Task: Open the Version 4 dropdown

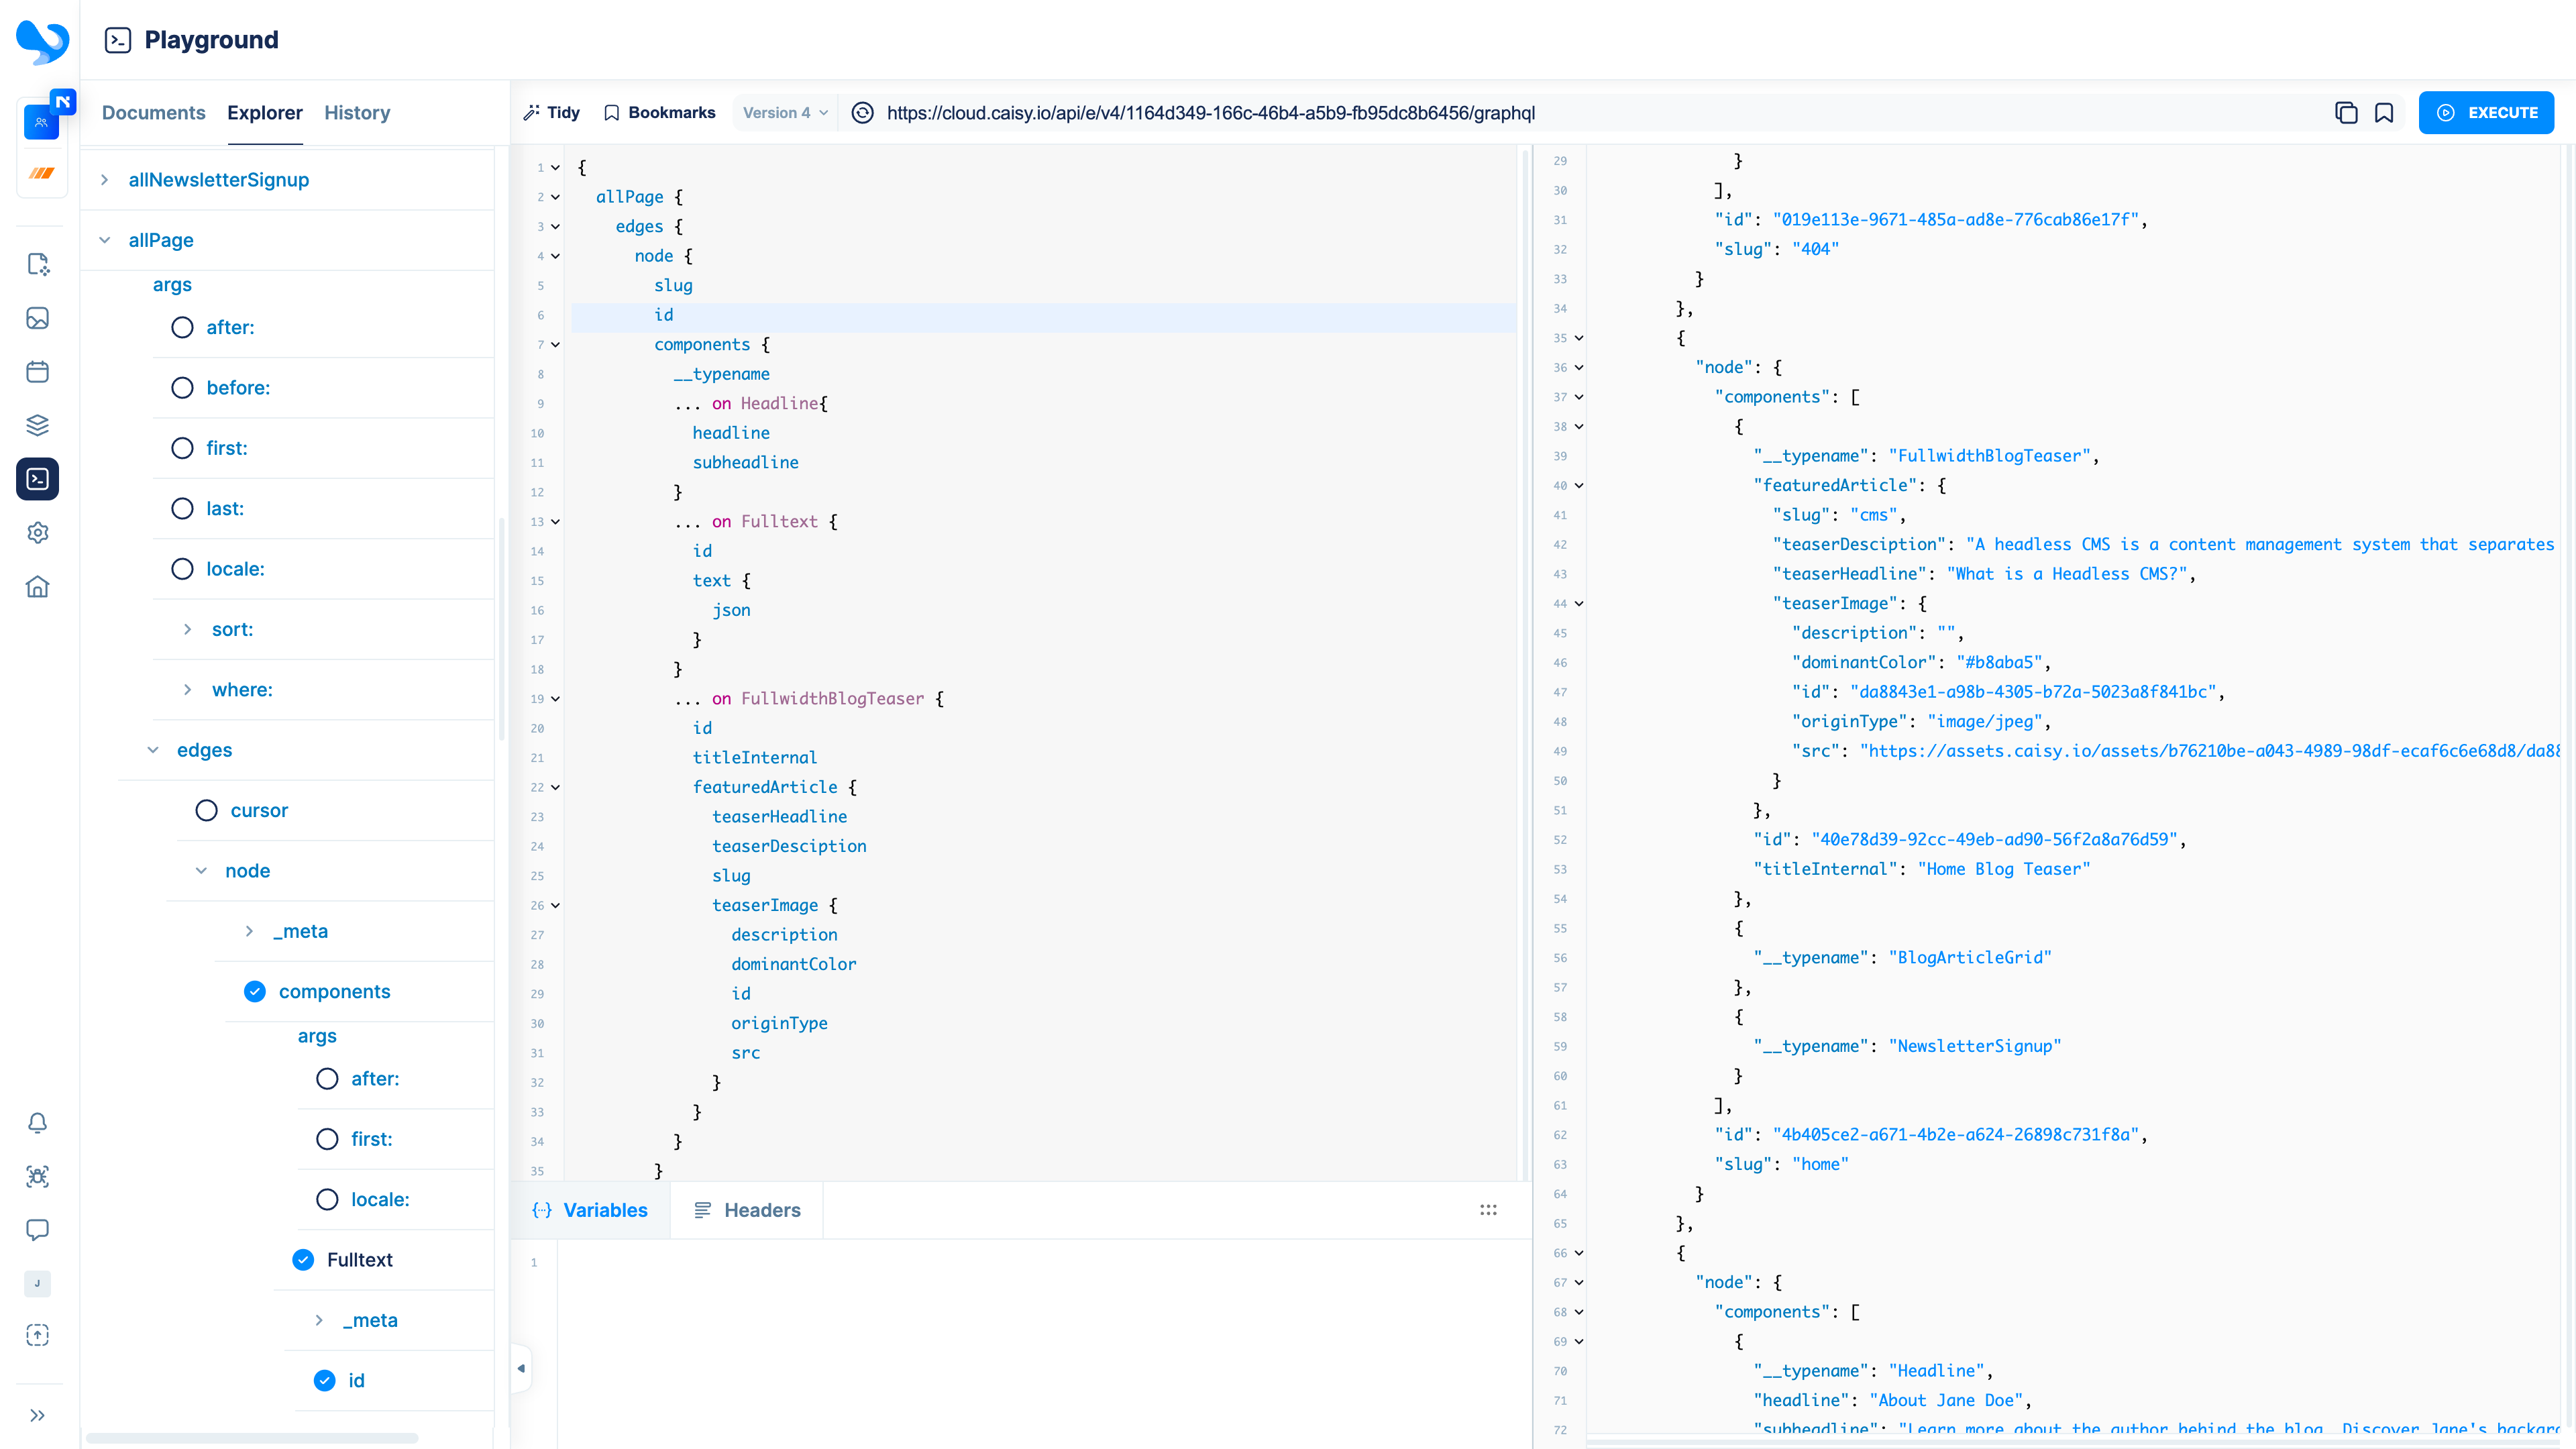Action: click(785, 113)
